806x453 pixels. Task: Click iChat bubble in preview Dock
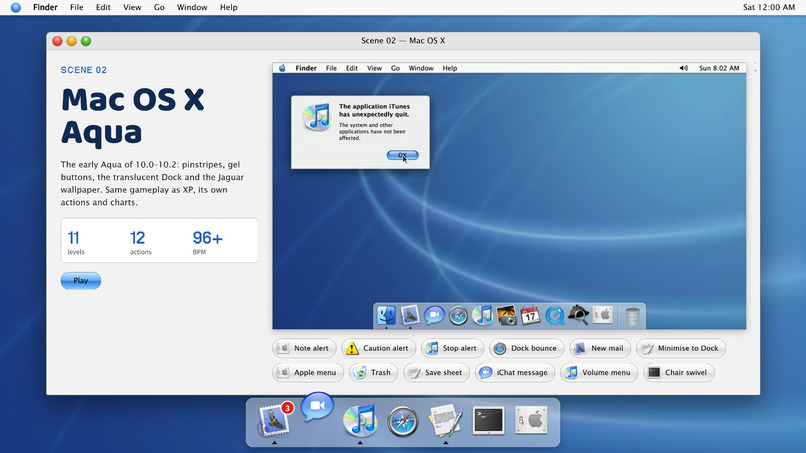pyautogui.click(x=434, y=315)
